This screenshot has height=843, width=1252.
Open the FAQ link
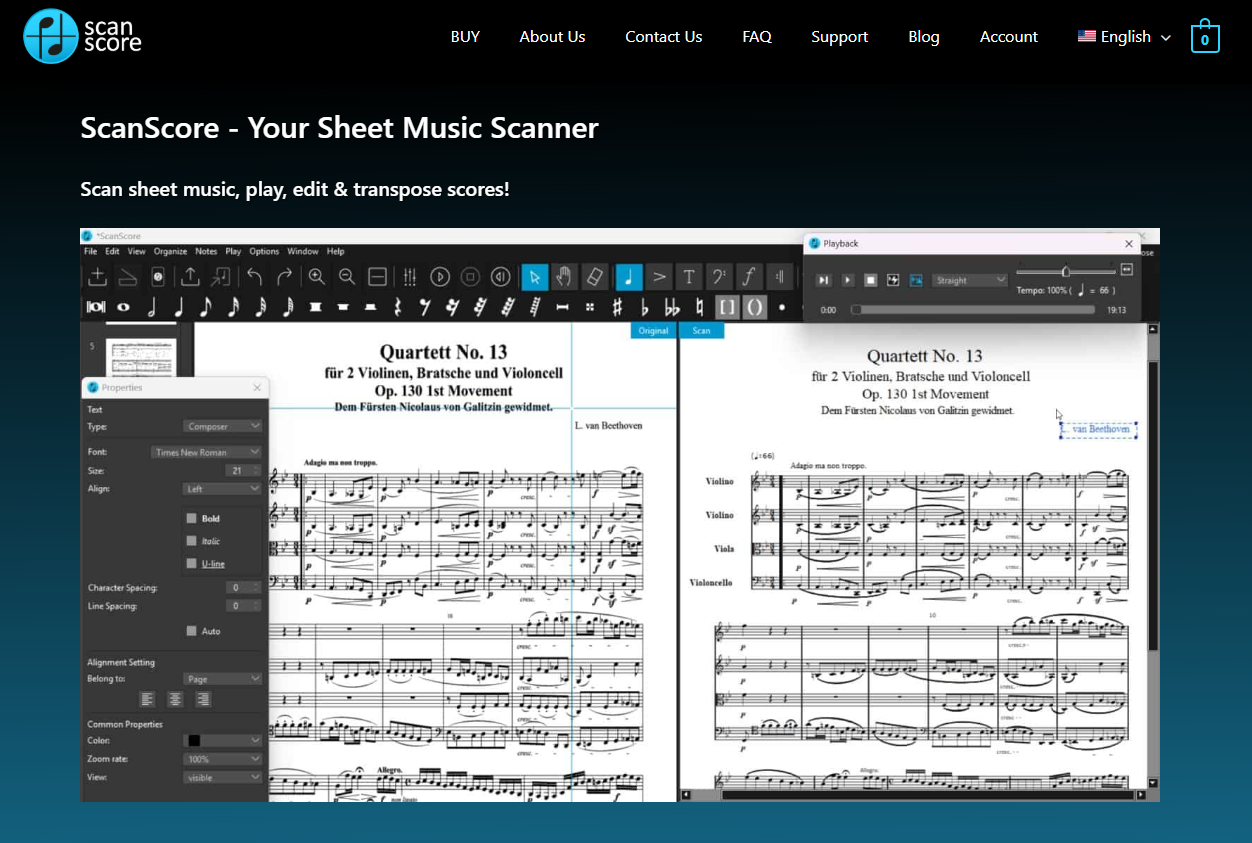(757, 37)
